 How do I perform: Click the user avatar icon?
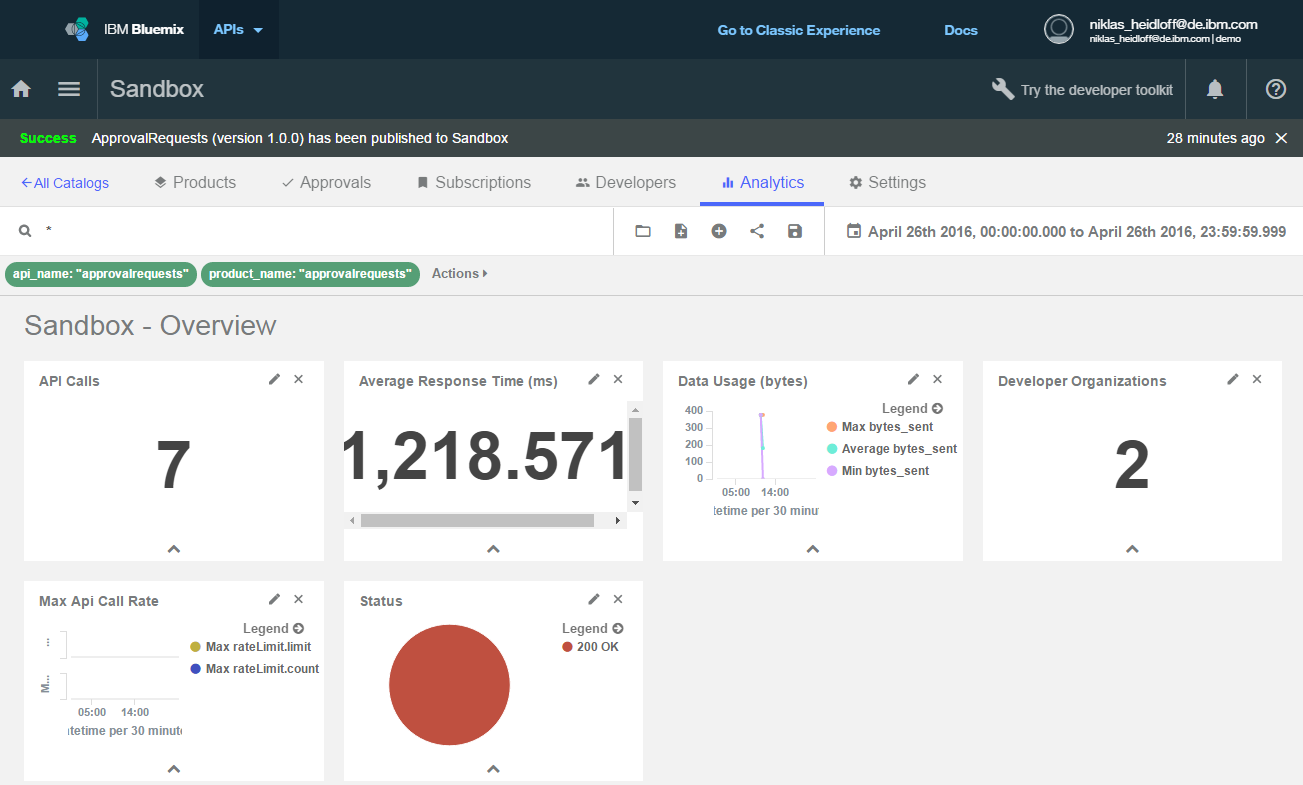coord(1059,29)
